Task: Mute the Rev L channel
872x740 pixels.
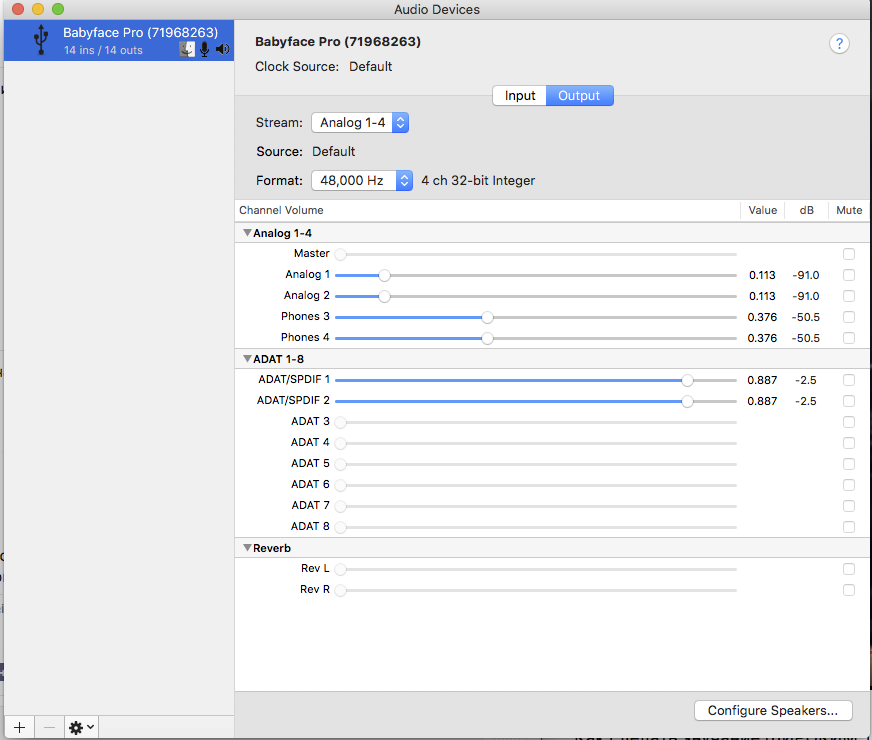Action: click(849, 569)
